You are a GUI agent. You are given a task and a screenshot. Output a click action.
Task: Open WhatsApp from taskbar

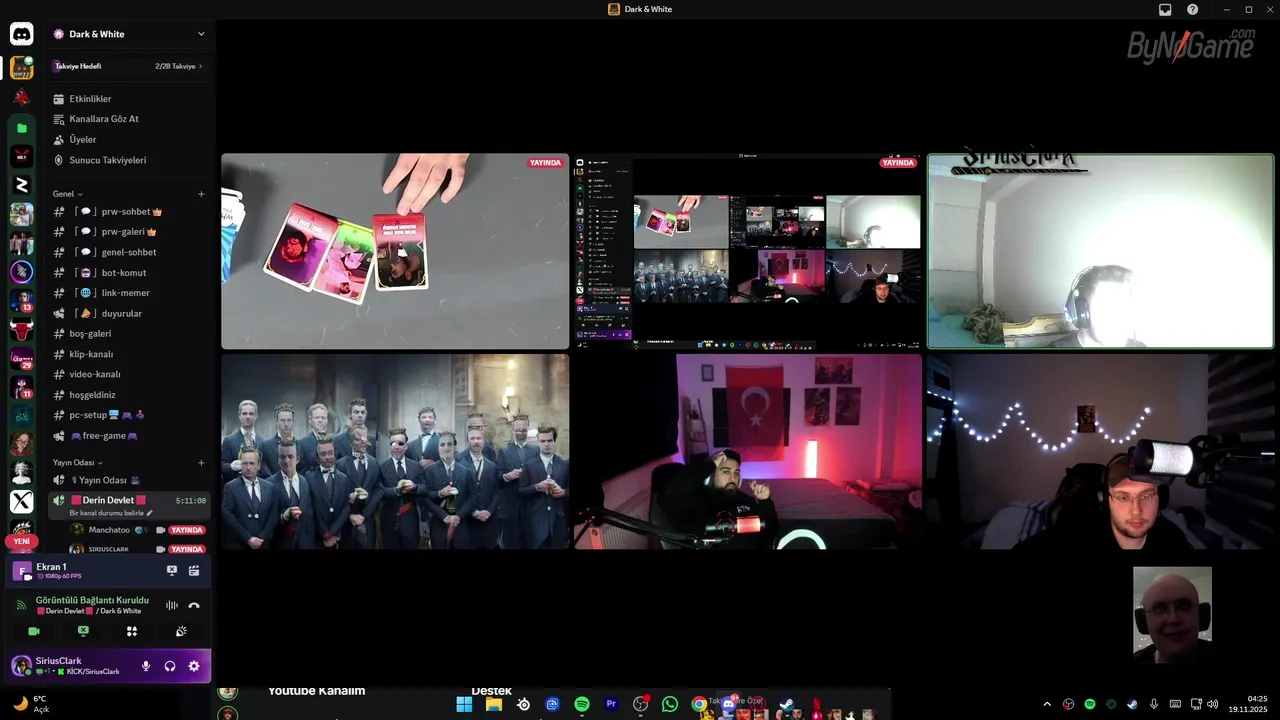(670, 704)
